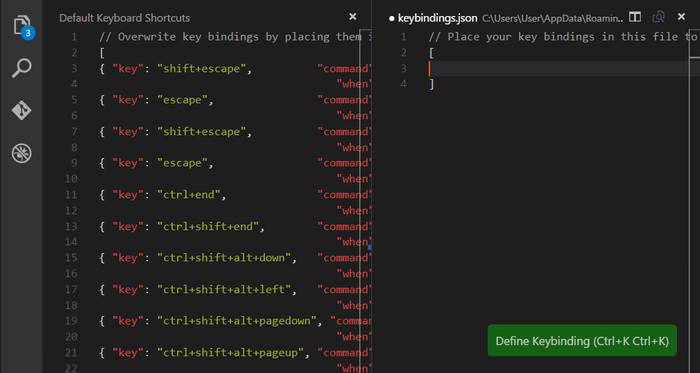Click the "when" text on line 12
This screenshot has width=700, height=373.
[354, 211]
